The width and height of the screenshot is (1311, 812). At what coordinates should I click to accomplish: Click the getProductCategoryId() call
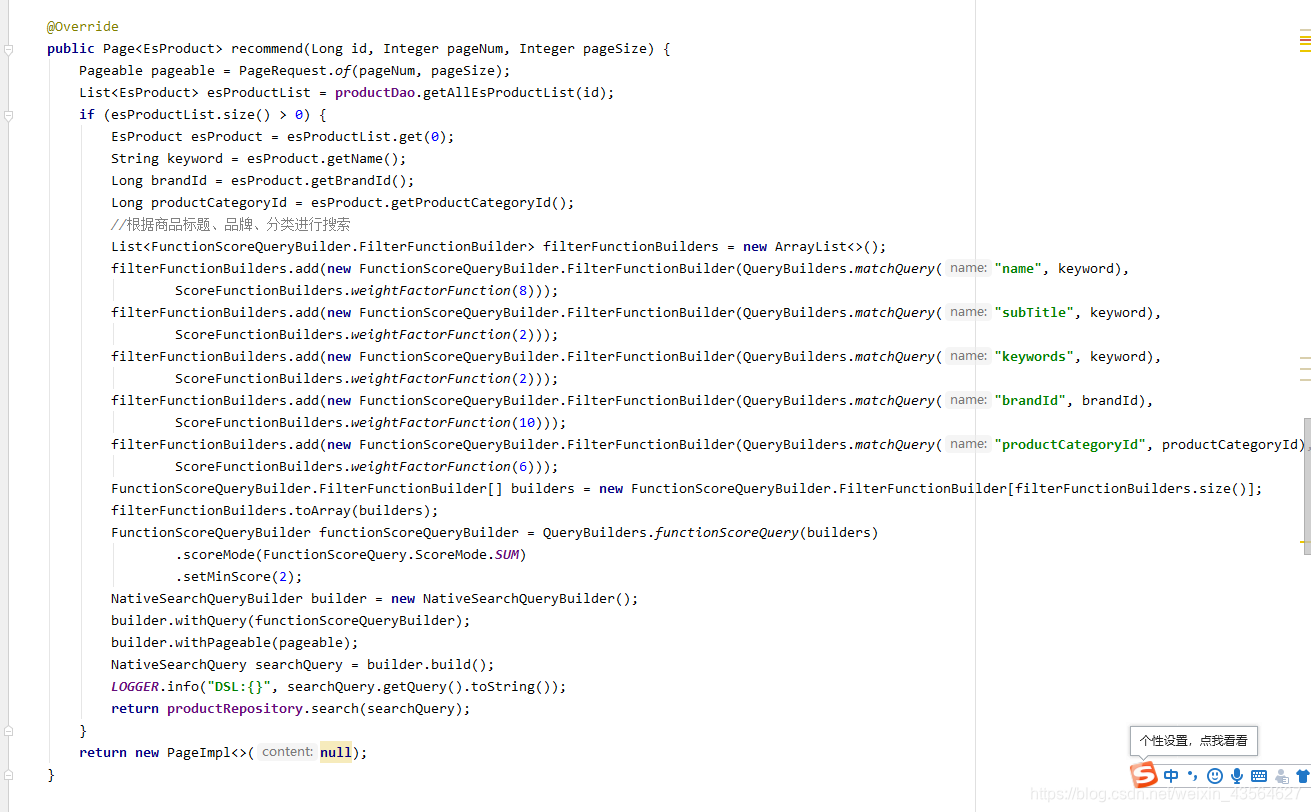click(x=479, y=203)
